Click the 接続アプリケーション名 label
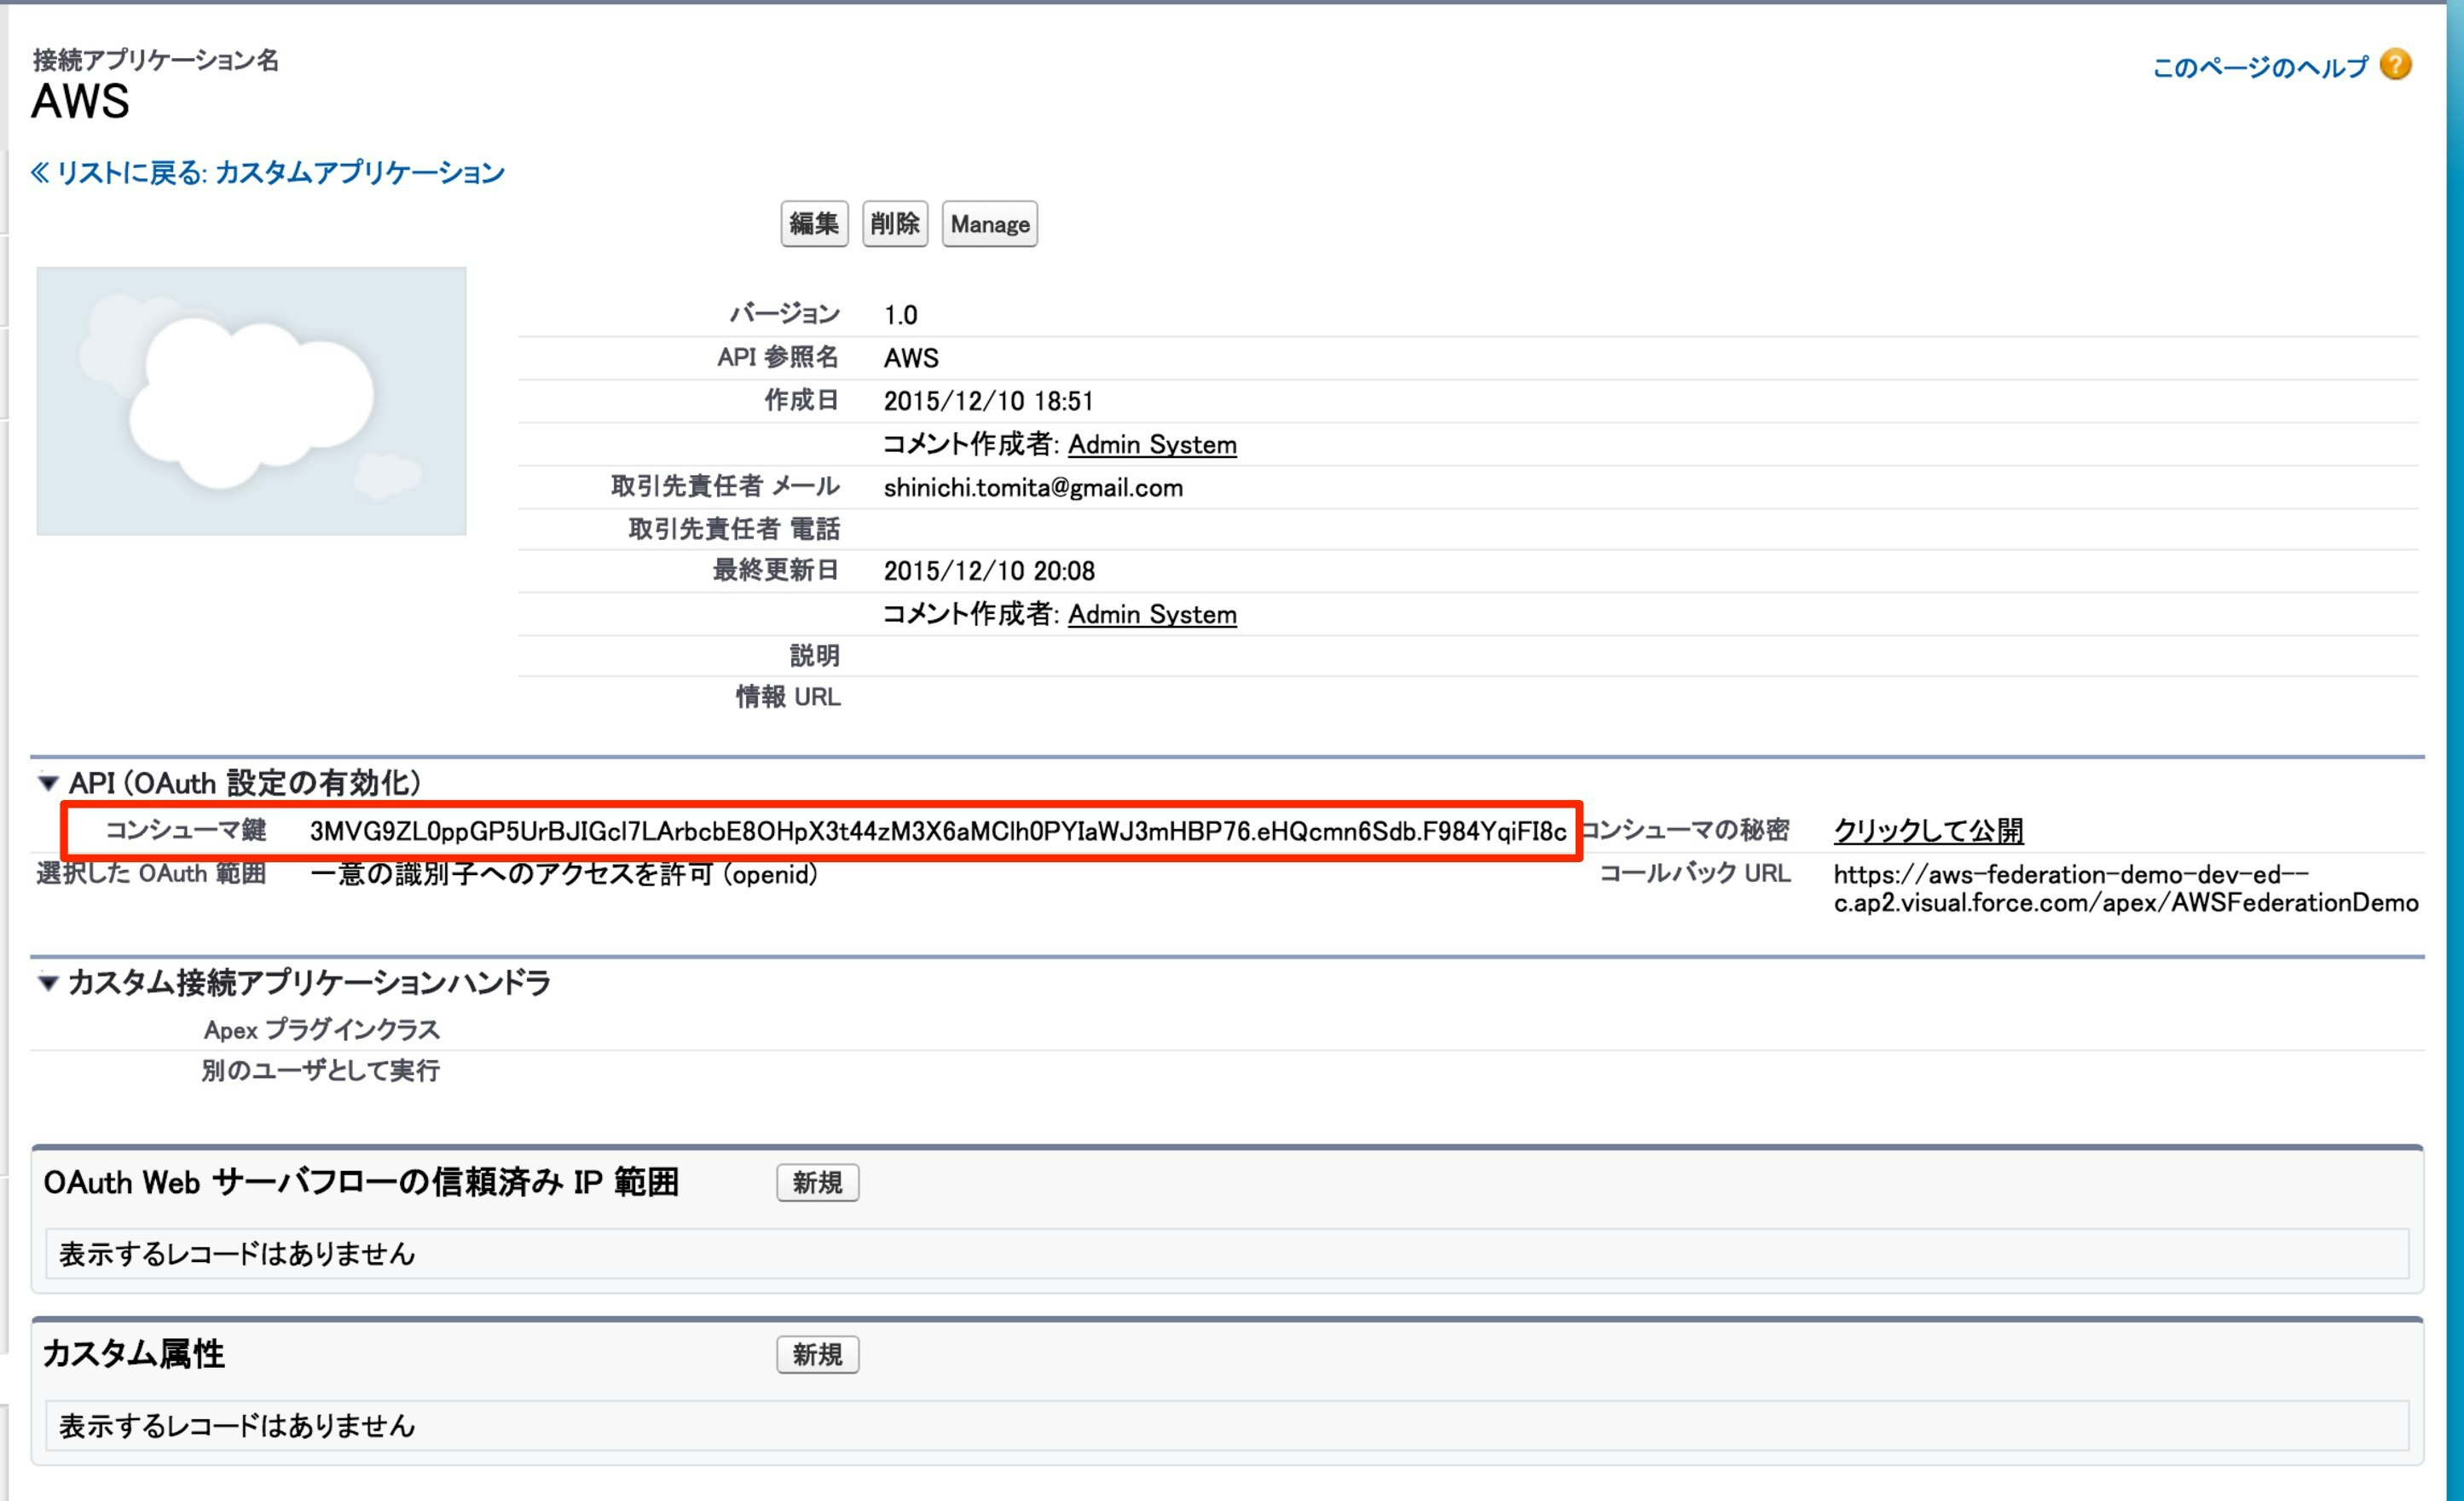This screenshot has width=2464, height=1501. point(156,60)
